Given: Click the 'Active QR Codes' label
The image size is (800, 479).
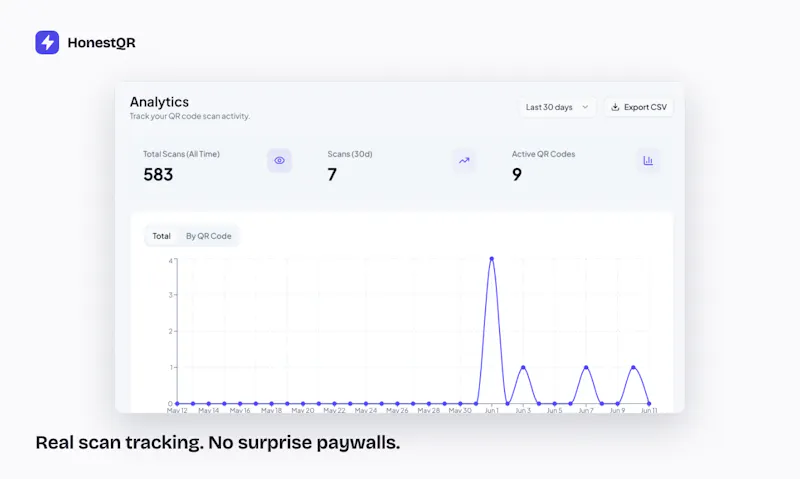Looking at the screenshot, I should click(543, 154).
